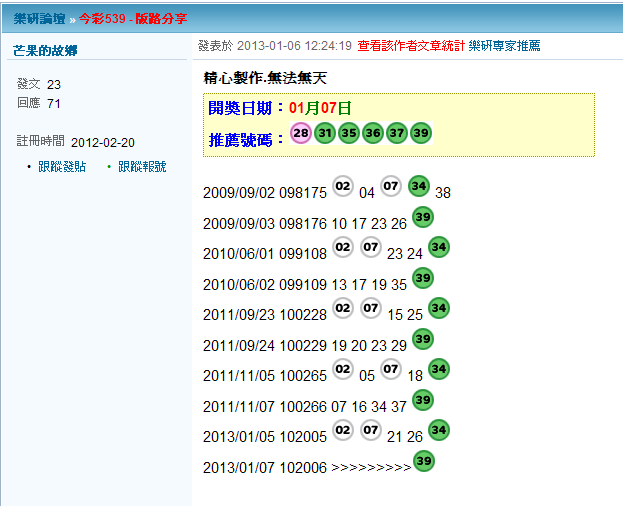Click the white 02 ball in 2009/09/02 row
The width and height of the screenshot is (623, 506).
(x=343, y=187)
